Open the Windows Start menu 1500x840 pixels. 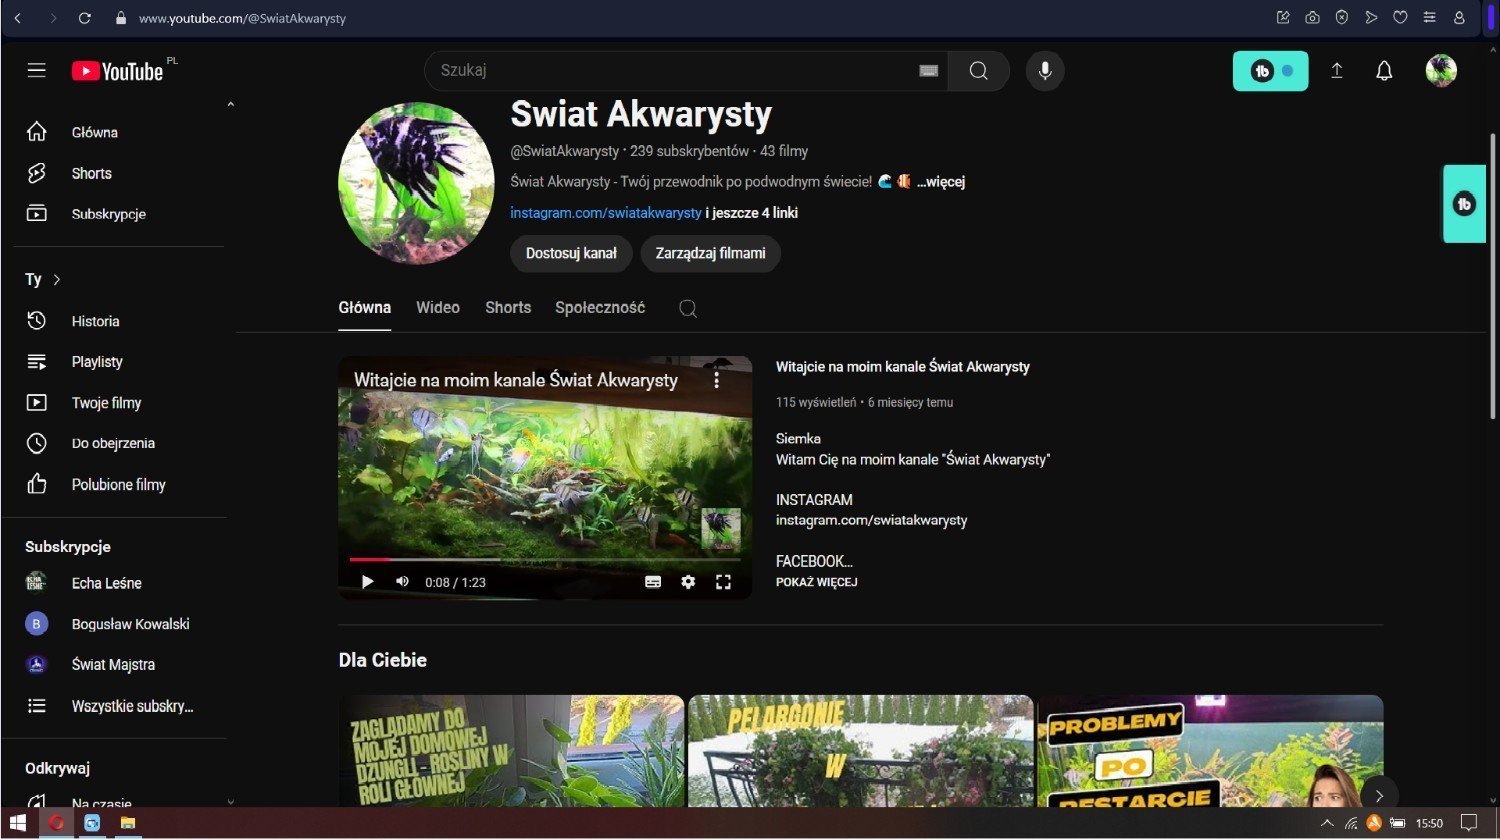pos(18,824)
